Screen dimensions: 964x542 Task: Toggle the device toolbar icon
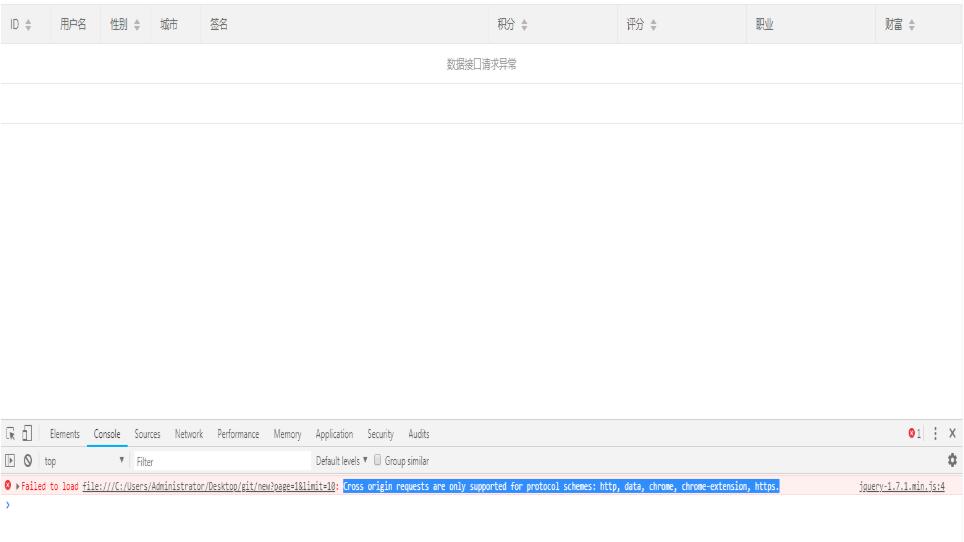[29, 434]
